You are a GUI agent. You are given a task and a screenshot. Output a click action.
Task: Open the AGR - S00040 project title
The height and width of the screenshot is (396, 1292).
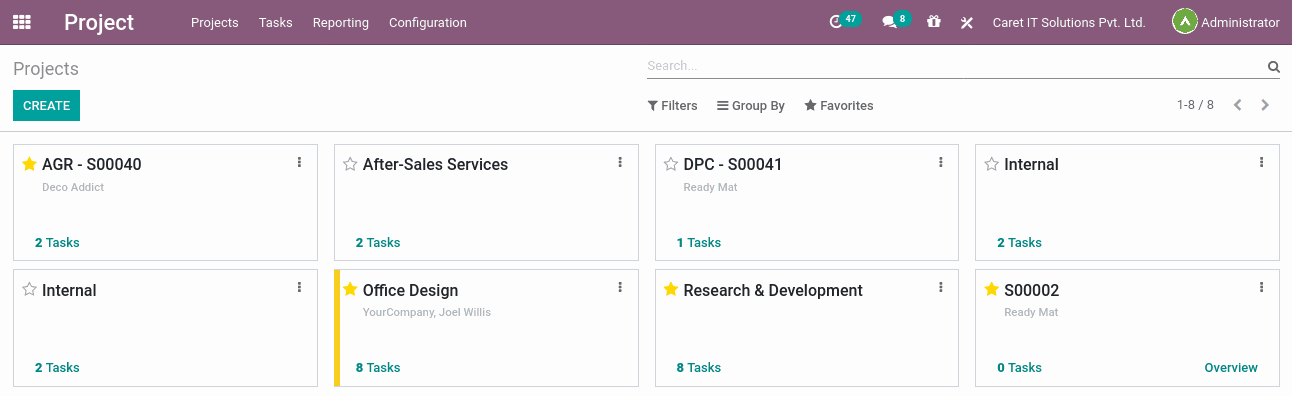click(92, 164)
